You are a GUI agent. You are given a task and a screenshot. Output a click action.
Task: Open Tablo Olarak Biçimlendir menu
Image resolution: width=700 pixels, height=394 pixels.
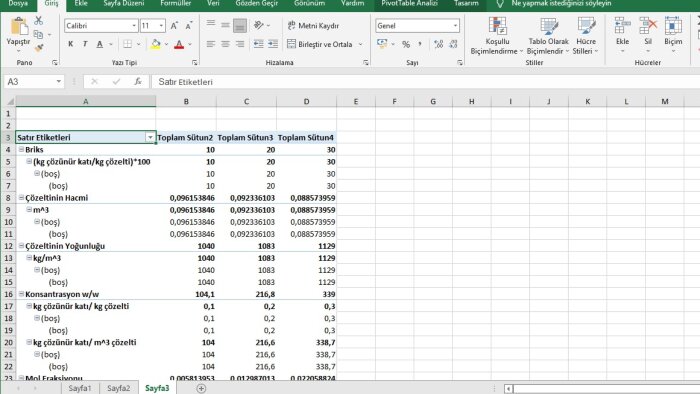coord(548,36)
